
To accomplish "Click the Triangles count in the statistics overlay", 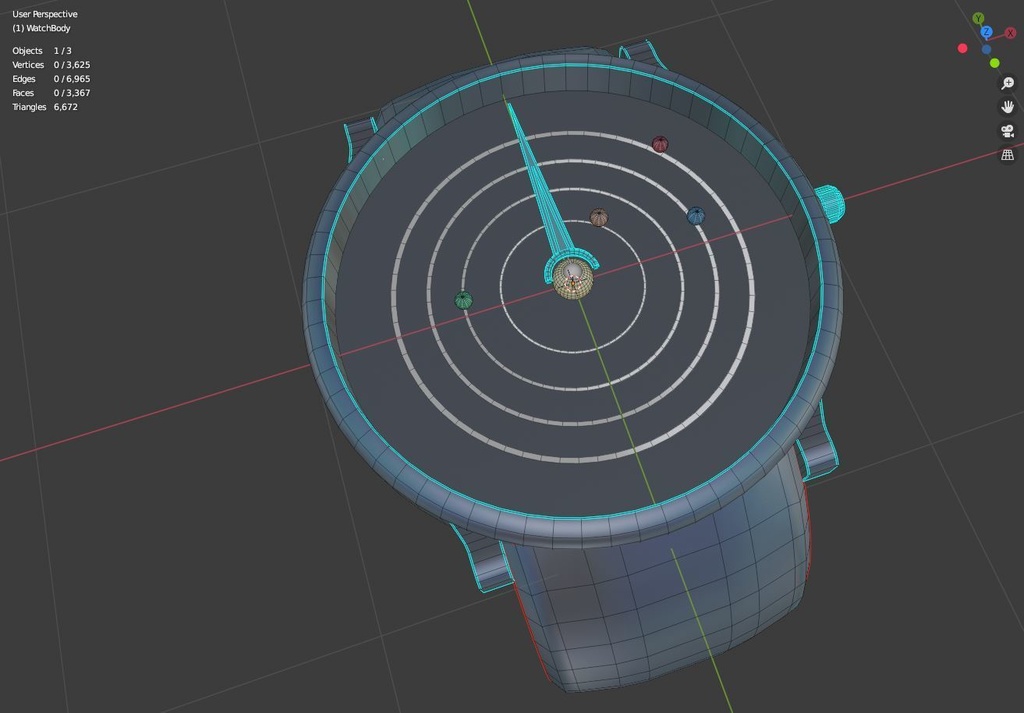I will [45, 106].
